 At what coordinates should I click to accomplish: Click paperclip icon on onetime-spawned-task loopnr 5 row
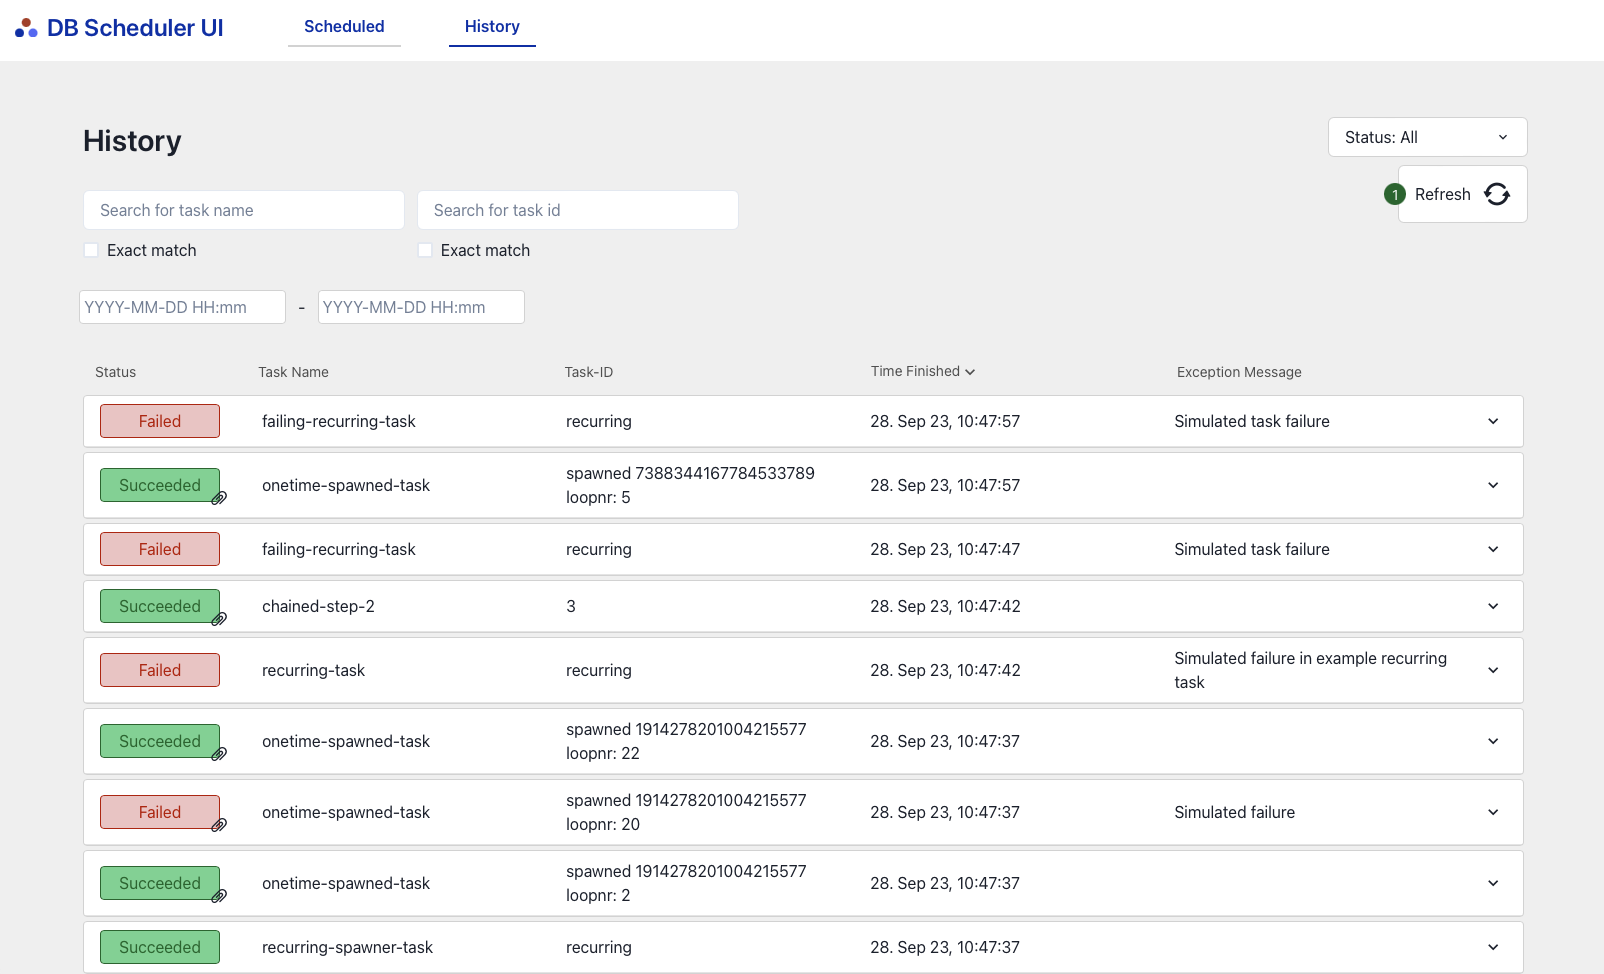click(x=219, y=498)
